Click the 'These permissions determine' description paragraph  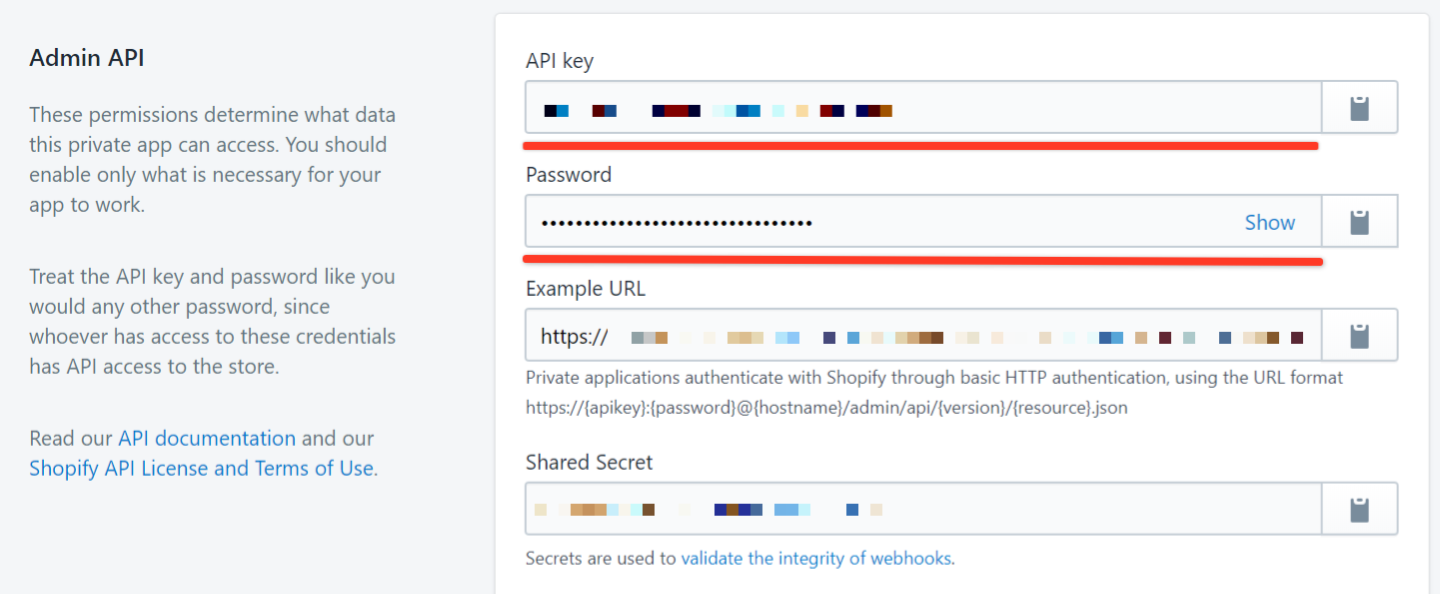212,159
